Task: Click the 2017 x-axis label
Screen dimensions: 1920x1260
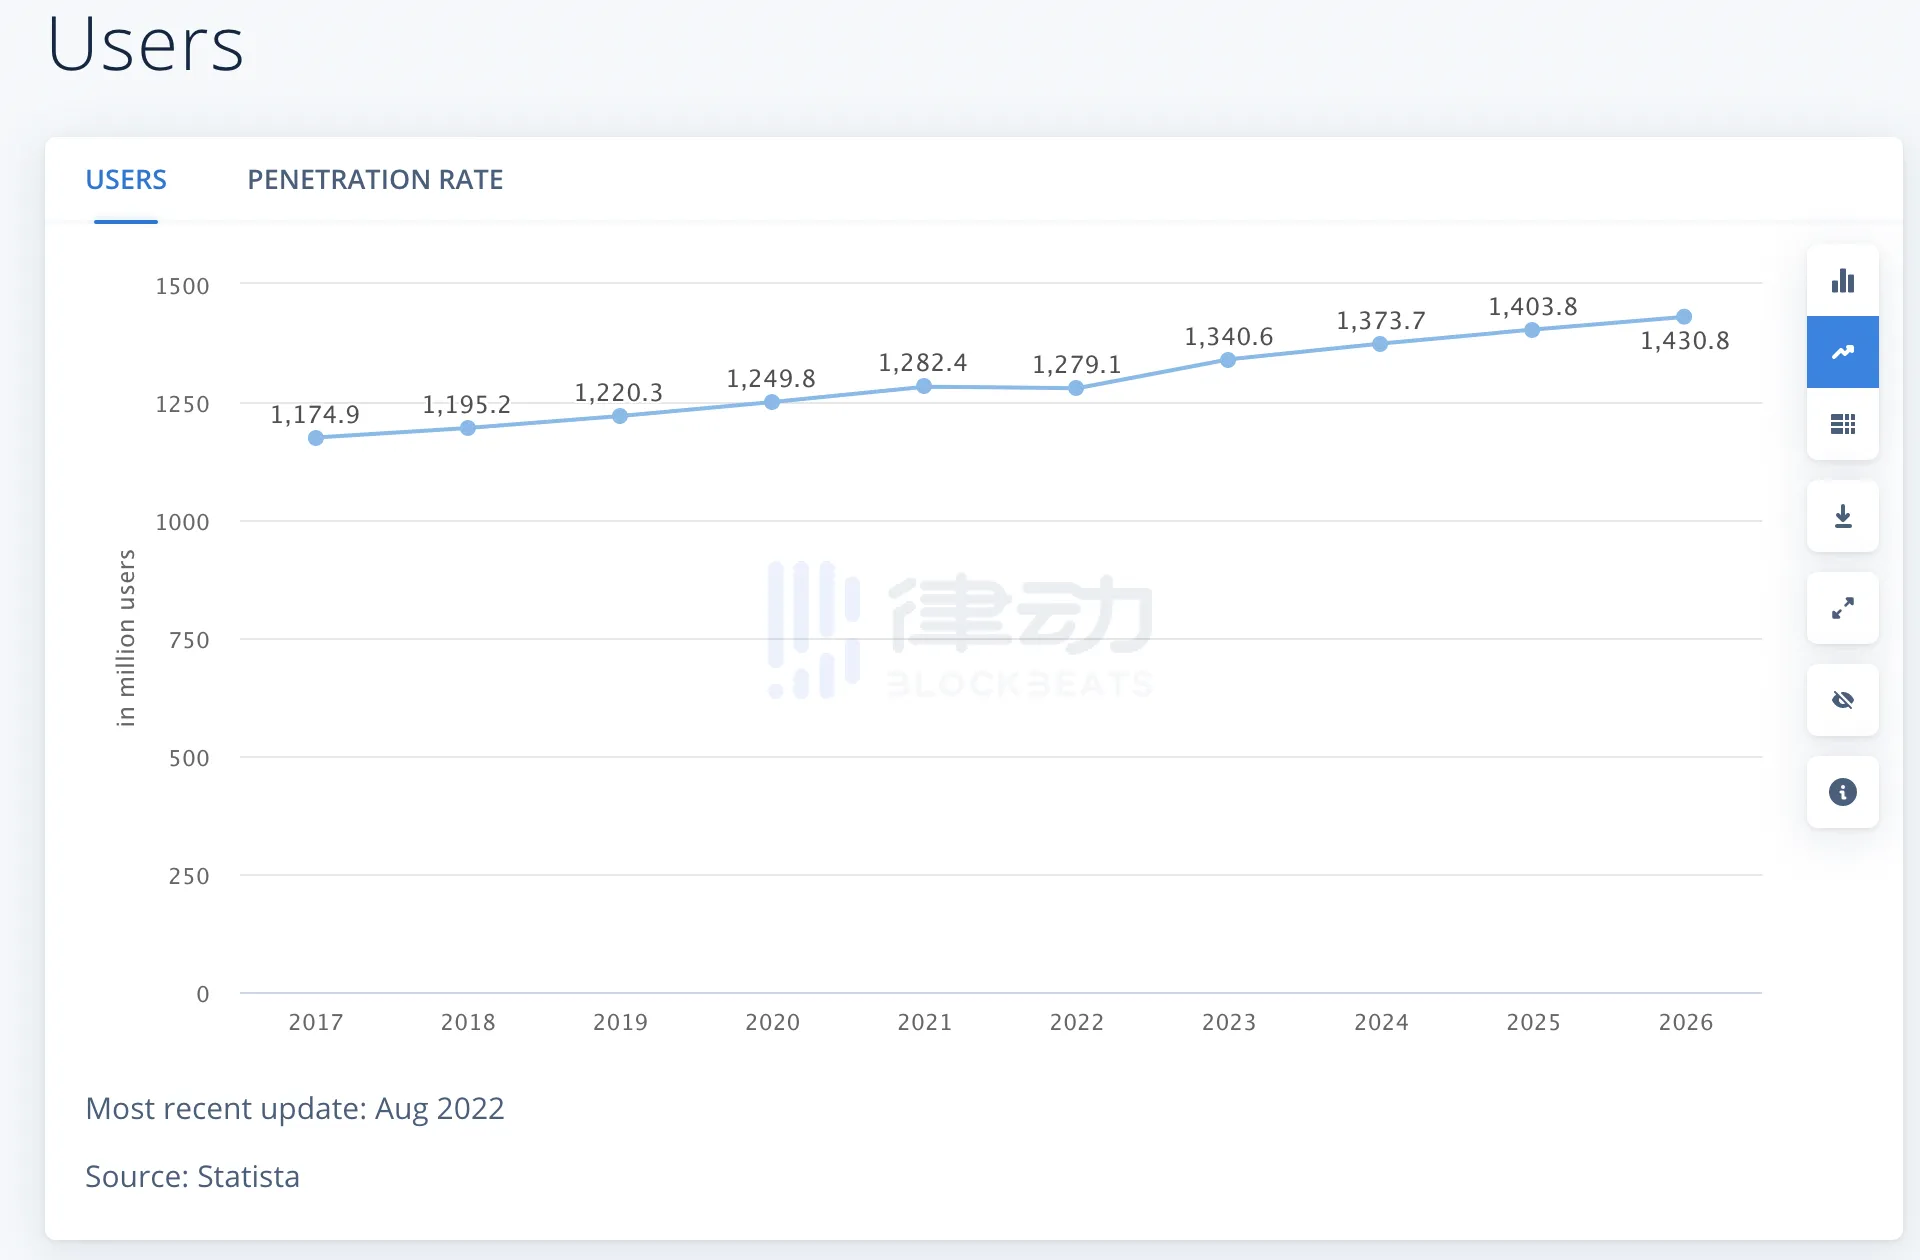Action: point(316,1022)
